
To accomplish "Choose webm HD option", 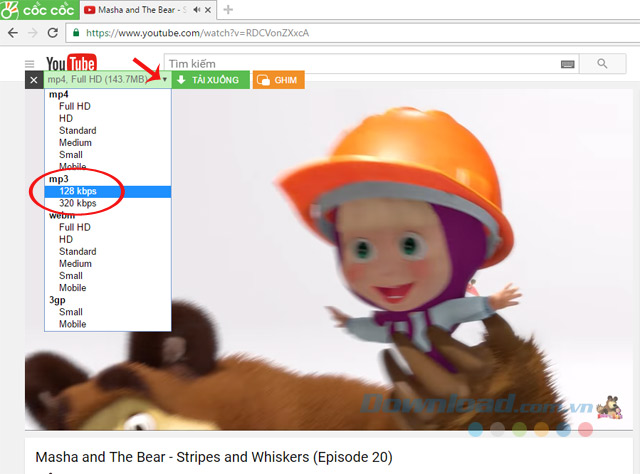I will pyautogui.click(x=108, y=240).
